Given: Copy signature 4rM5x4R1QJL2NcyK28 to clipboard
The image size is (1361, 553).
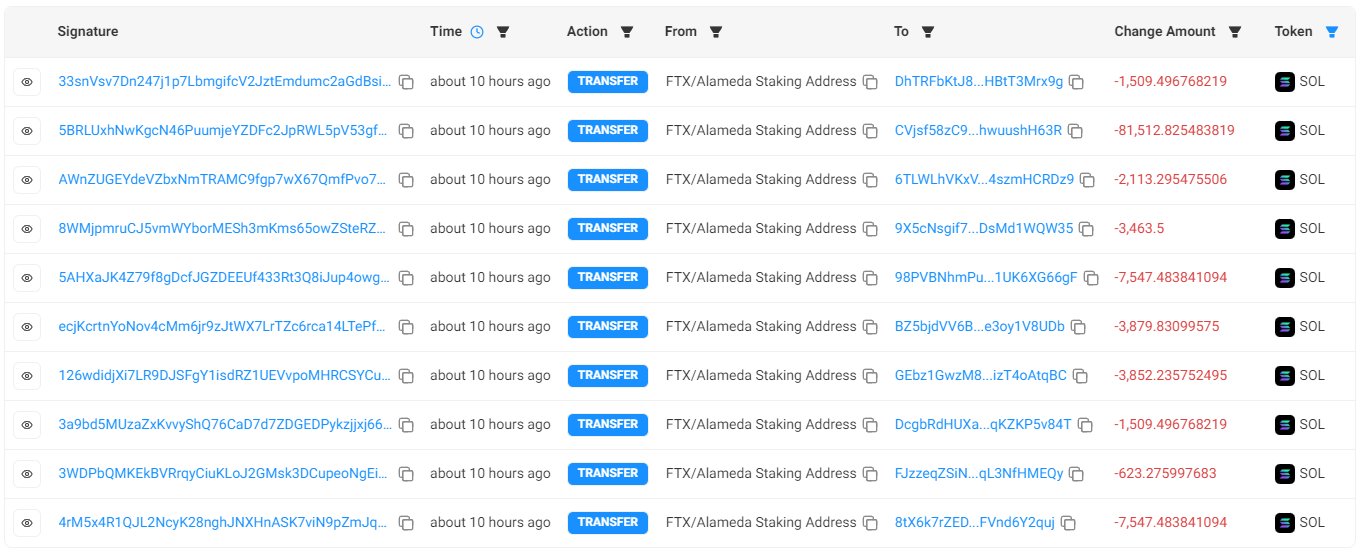Looking at the screenshot, I should coord(406,523).
